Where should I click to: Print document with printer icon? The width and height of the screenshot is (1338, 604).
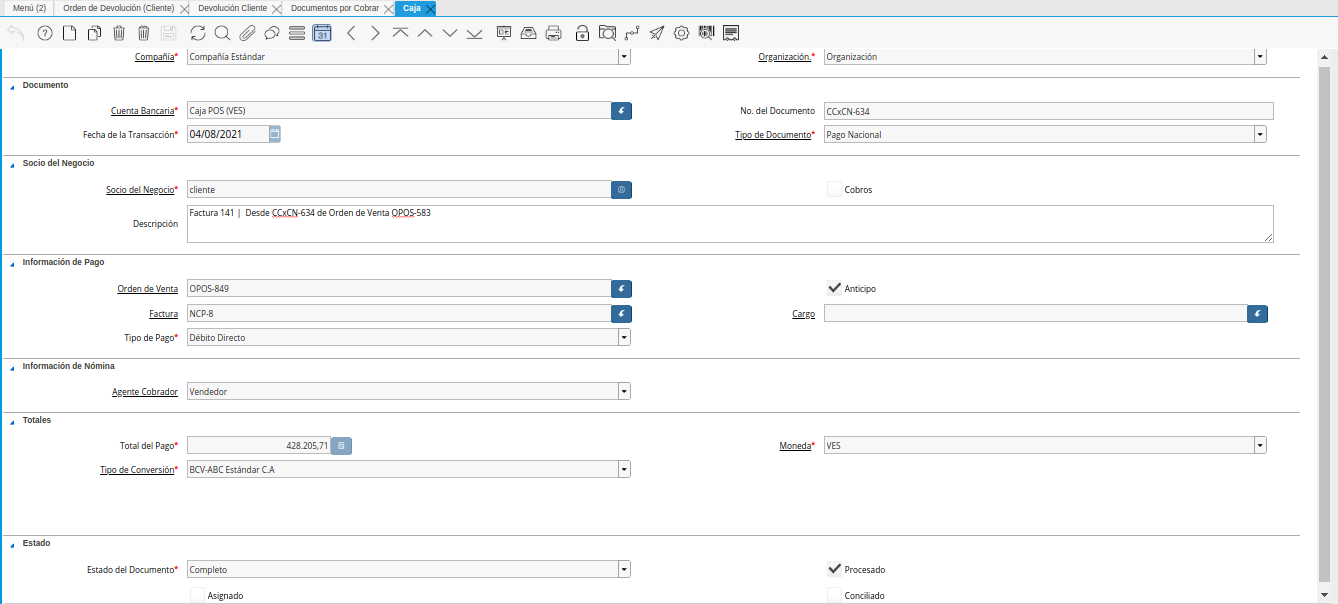[553, 33]
